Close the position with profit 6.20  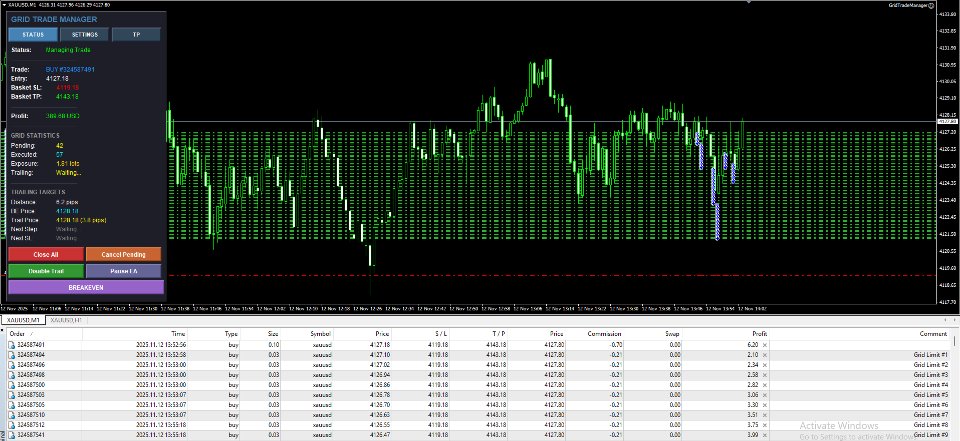coord(765,345)
